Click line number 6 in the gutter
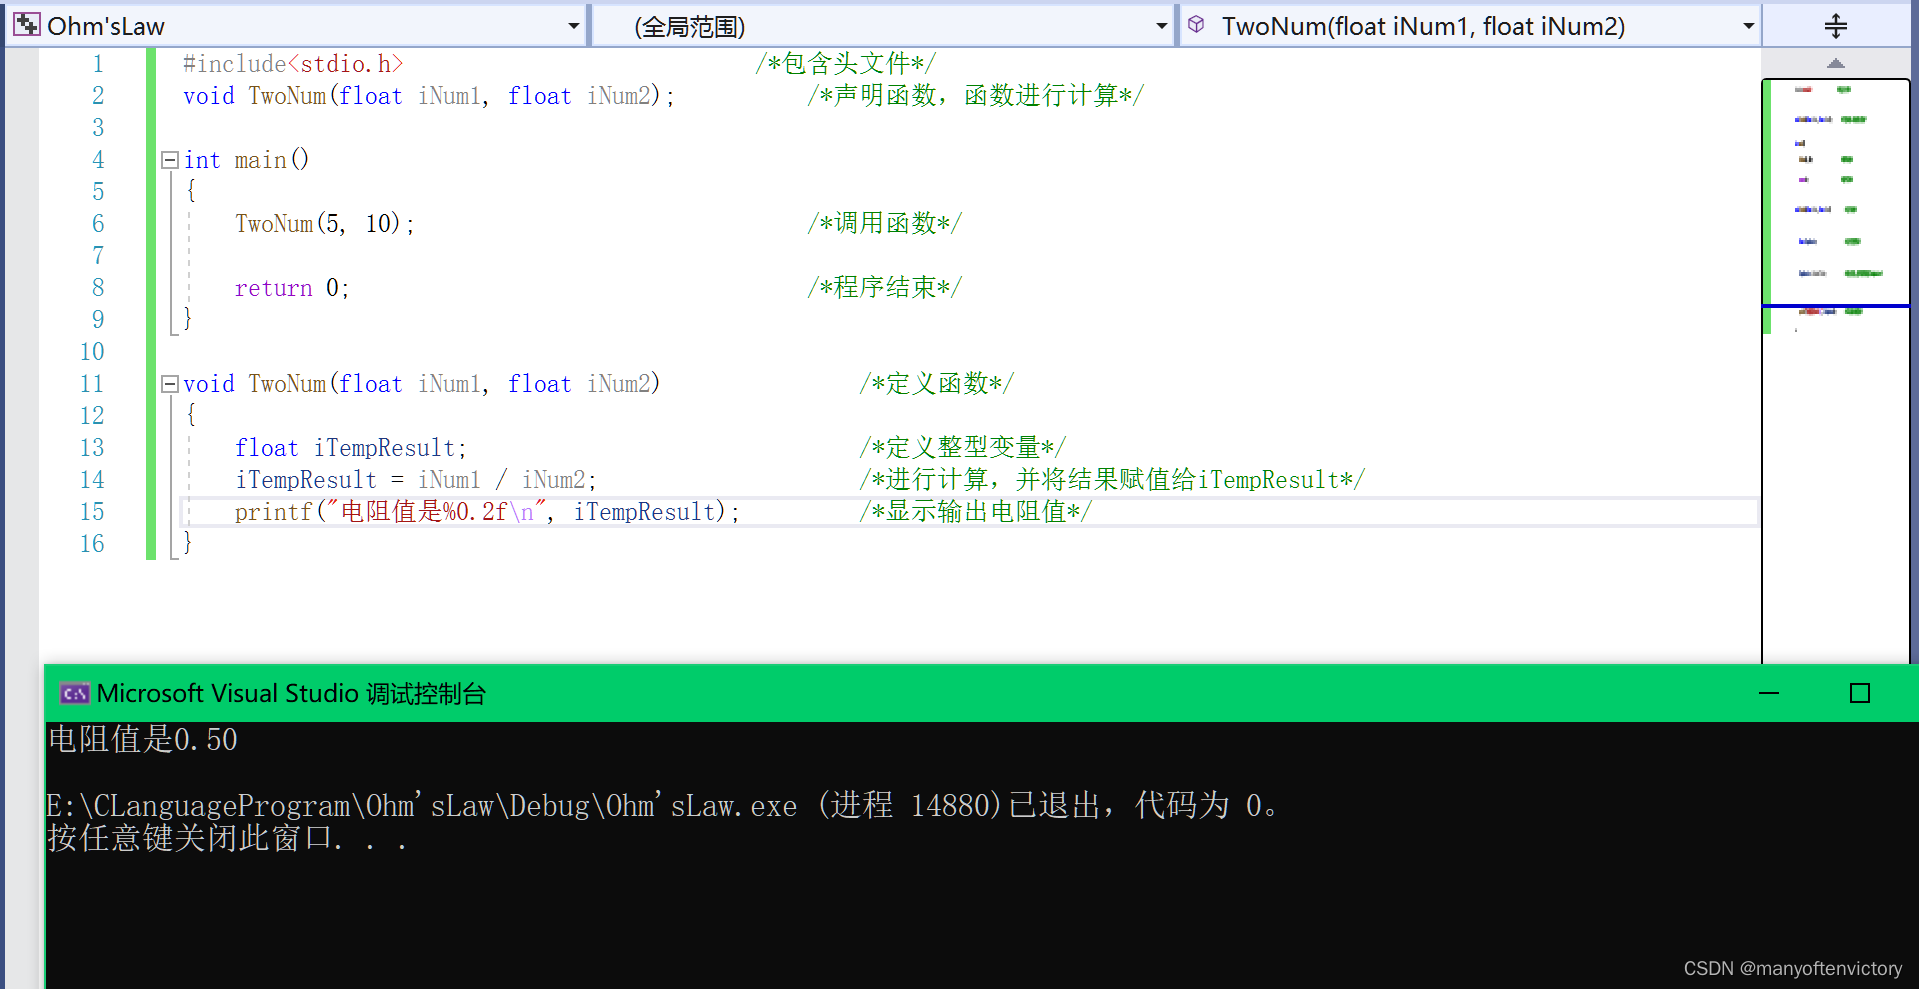This screenshot has height=989, width=1919. coord(98,224)
